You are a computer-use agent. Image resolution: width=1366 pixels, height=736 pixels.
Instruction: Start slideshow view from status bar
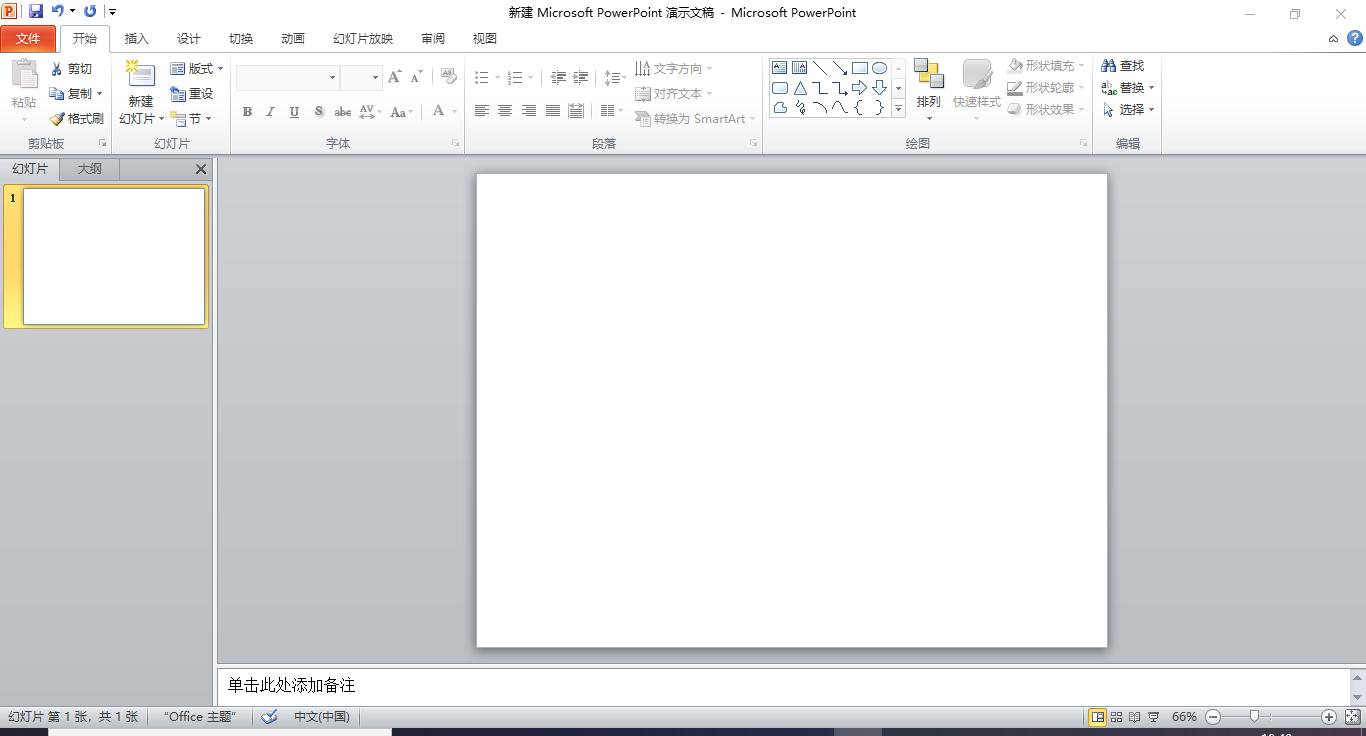pos(1153,717)
